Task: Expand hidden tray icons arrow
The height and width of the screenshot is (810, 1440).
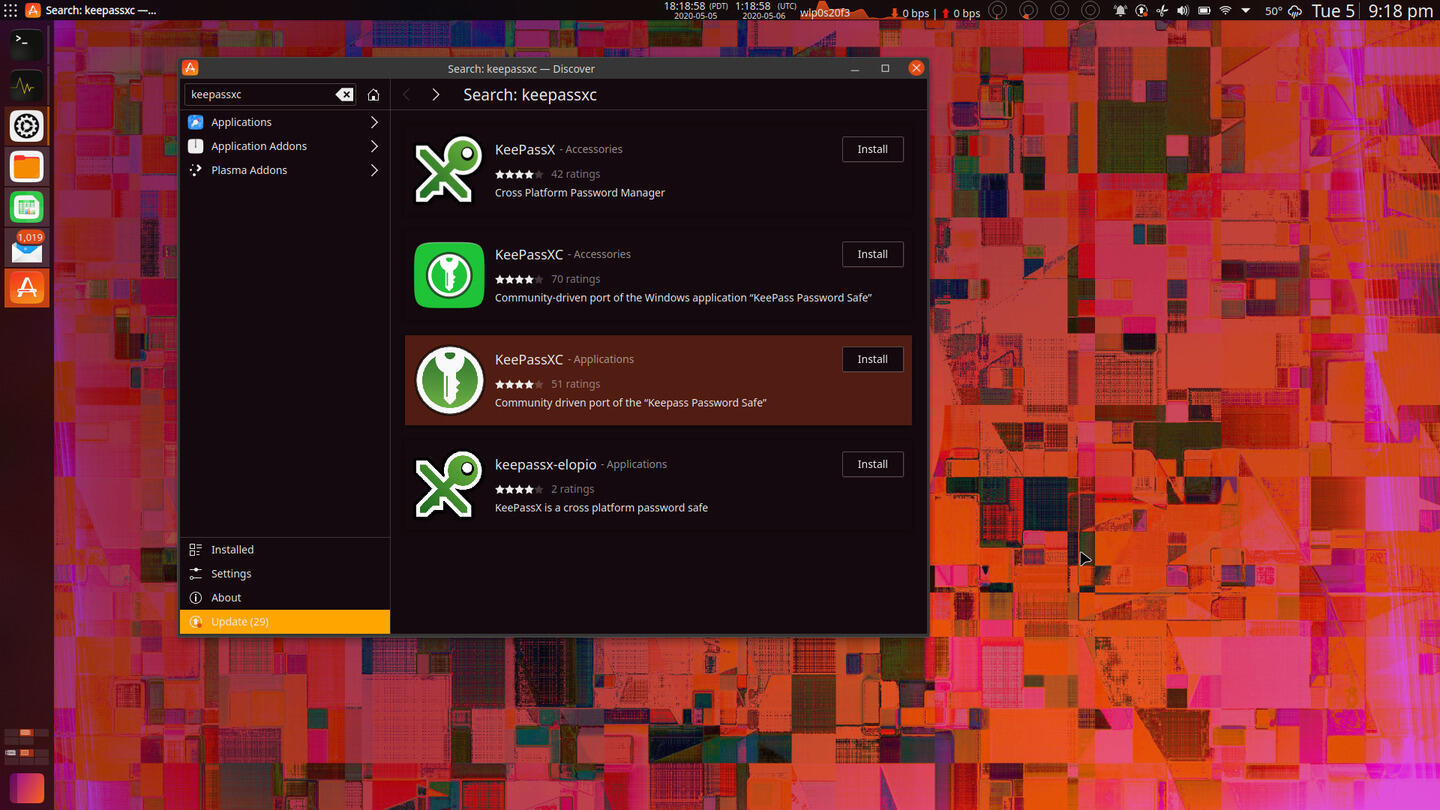Action: (1246, 11)
